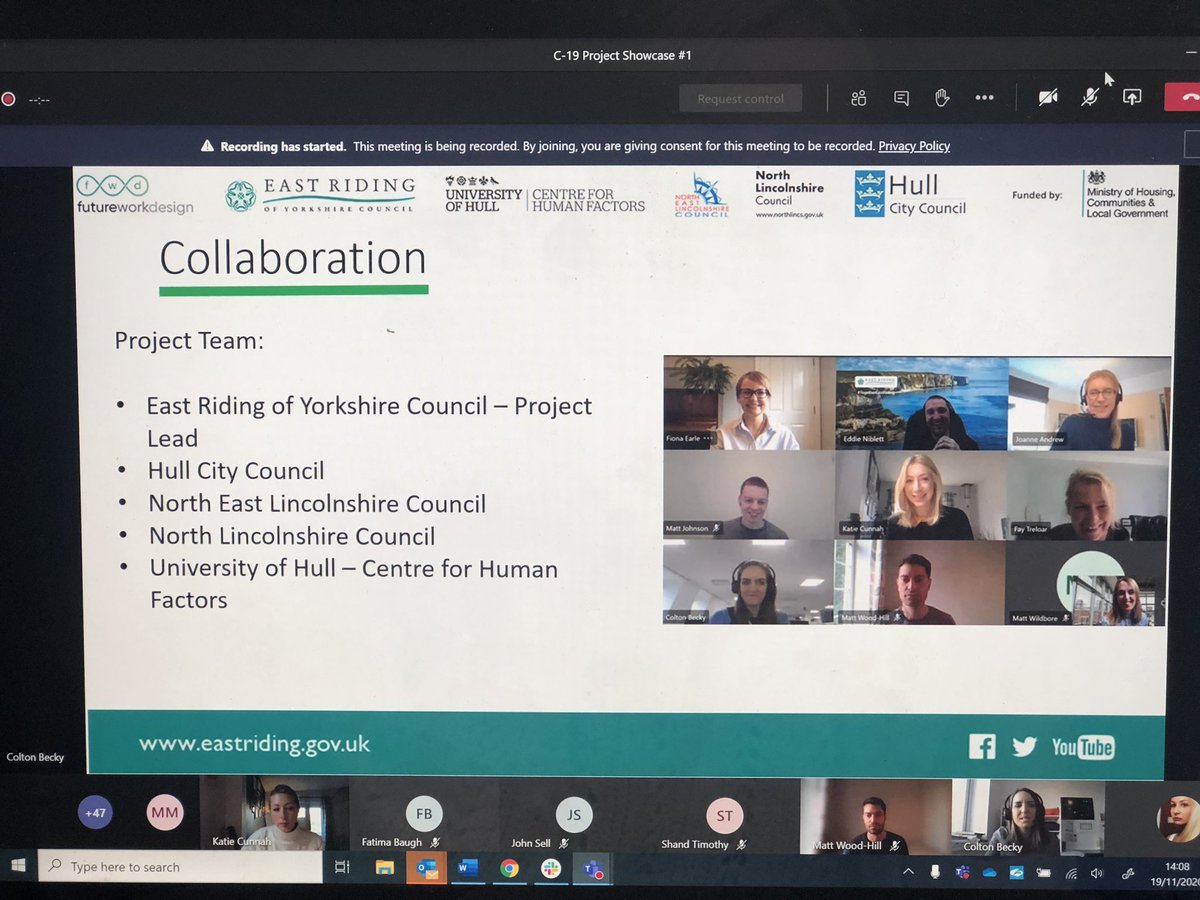Select Katie Cunnah's video tile in bottom strip
This screenshot has height=900, width=1200.
pyautogui.click(x=274, y=815)
